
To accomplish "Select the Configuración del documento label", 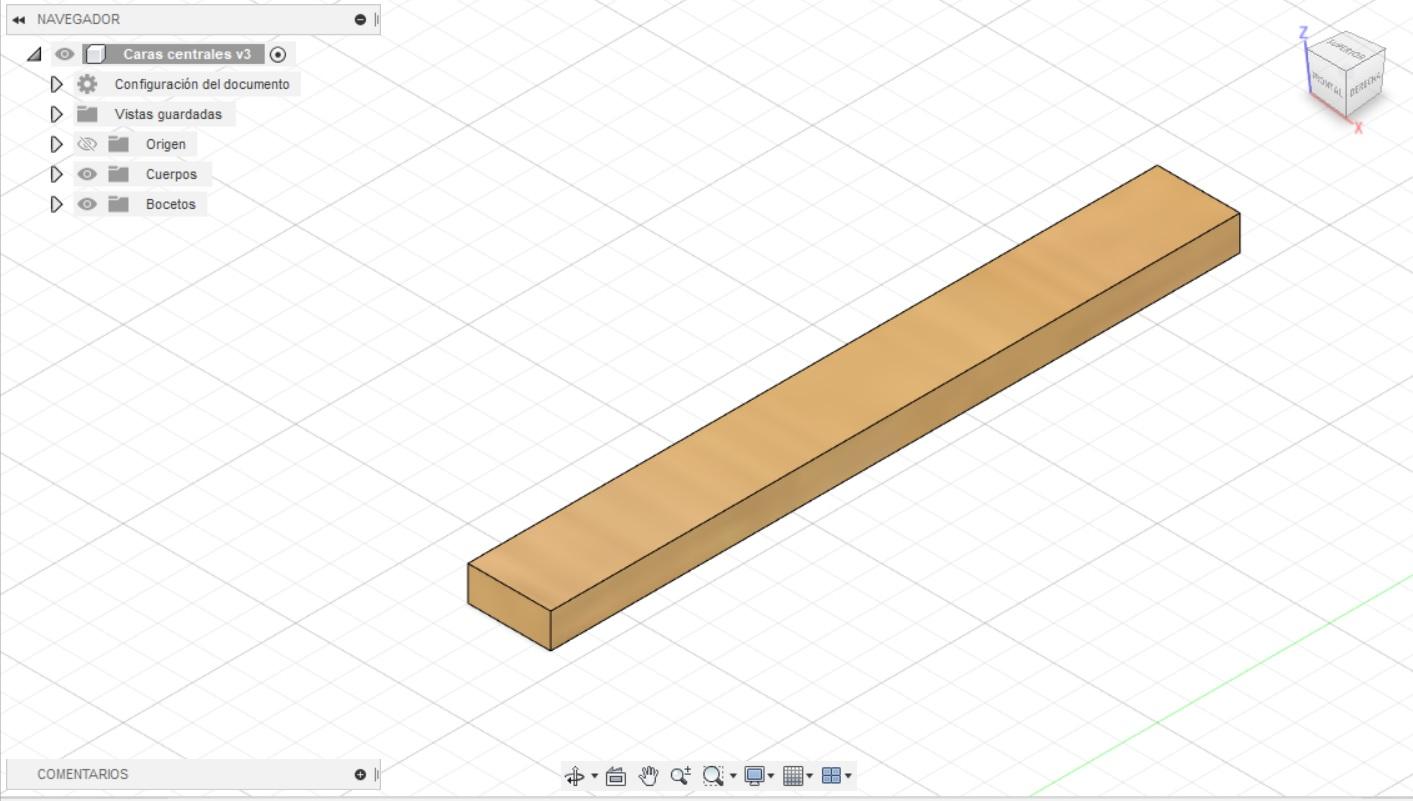I will coord(202,84).
